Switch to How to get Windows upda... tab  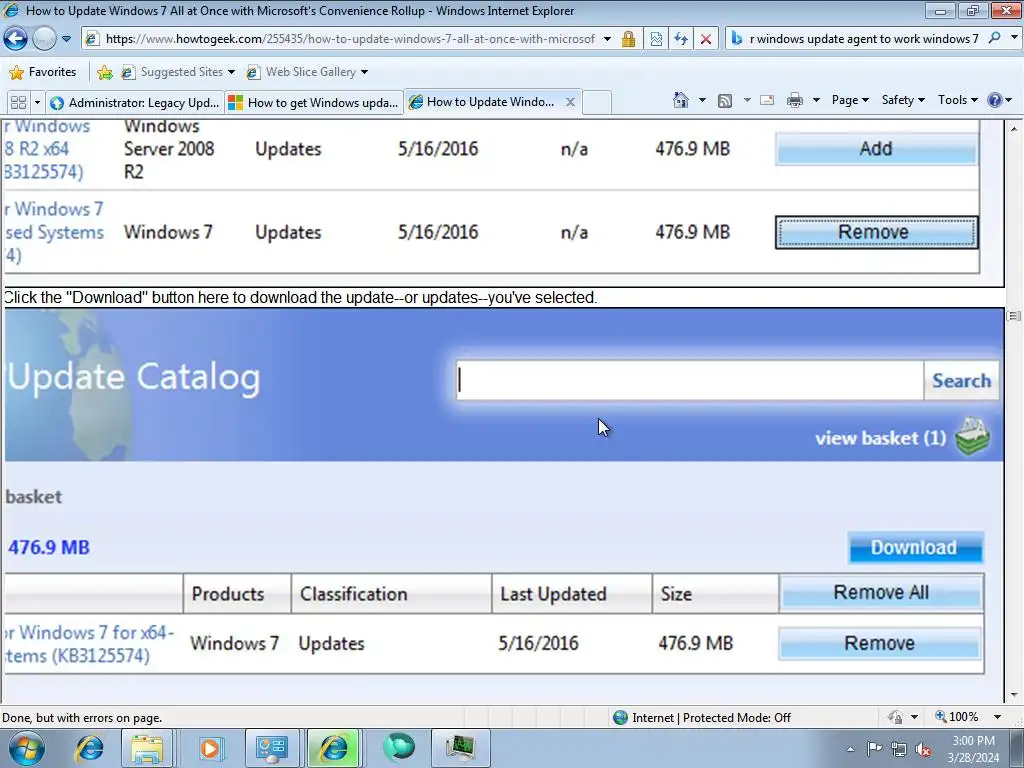(x=314, y=103)
